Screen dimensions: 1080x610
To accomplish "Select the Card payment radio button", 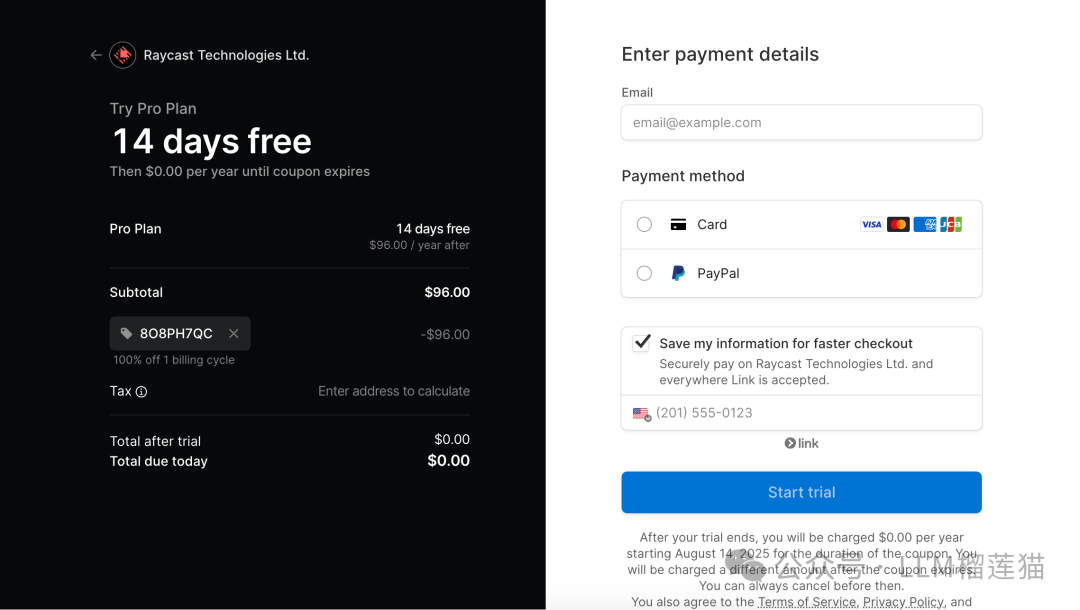I will 644,225.
